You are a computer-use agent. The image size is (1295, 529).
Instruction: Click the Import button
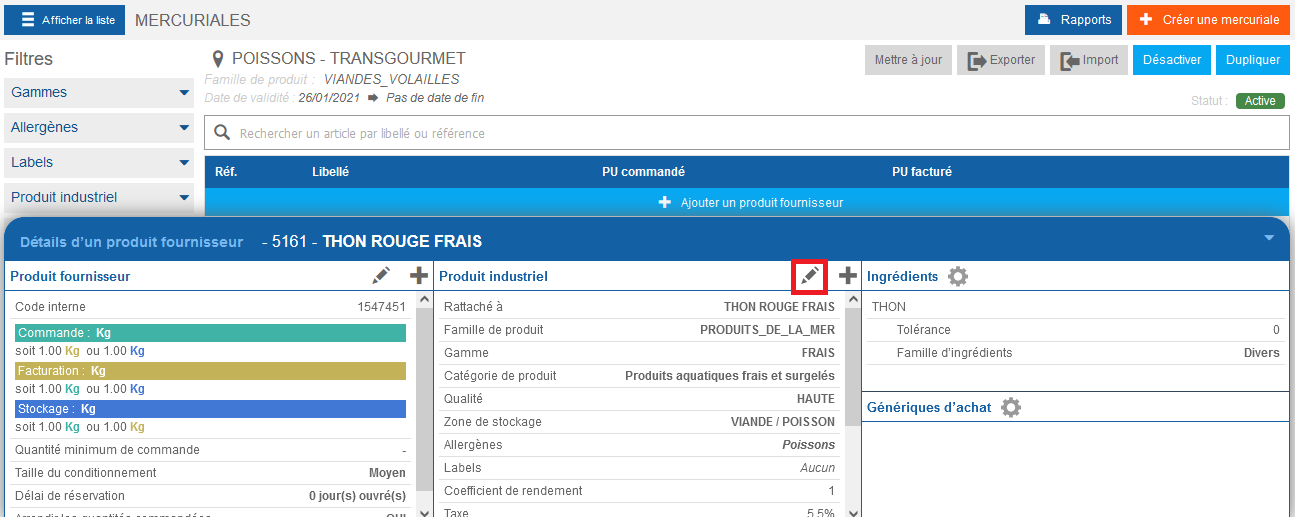click(1089, 60)
